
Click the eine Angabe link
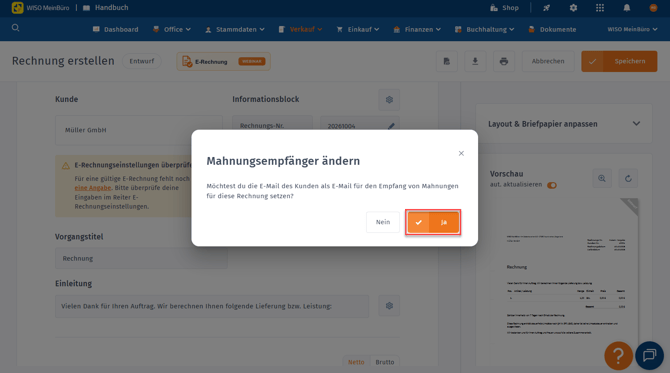tap(93, 188)
